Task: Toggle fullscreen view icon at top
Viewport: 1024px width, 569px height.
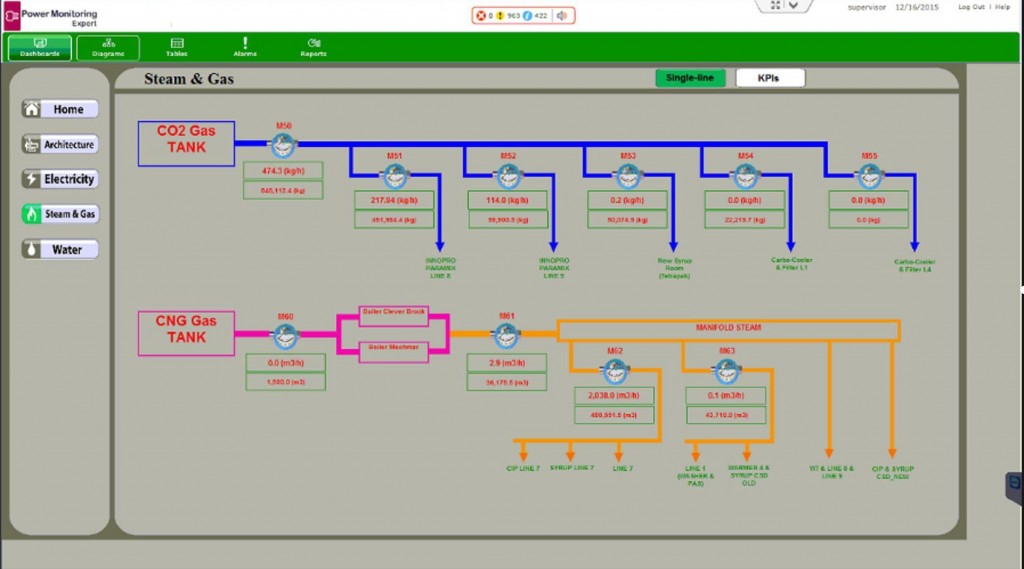Action: [x=775, y=5]
